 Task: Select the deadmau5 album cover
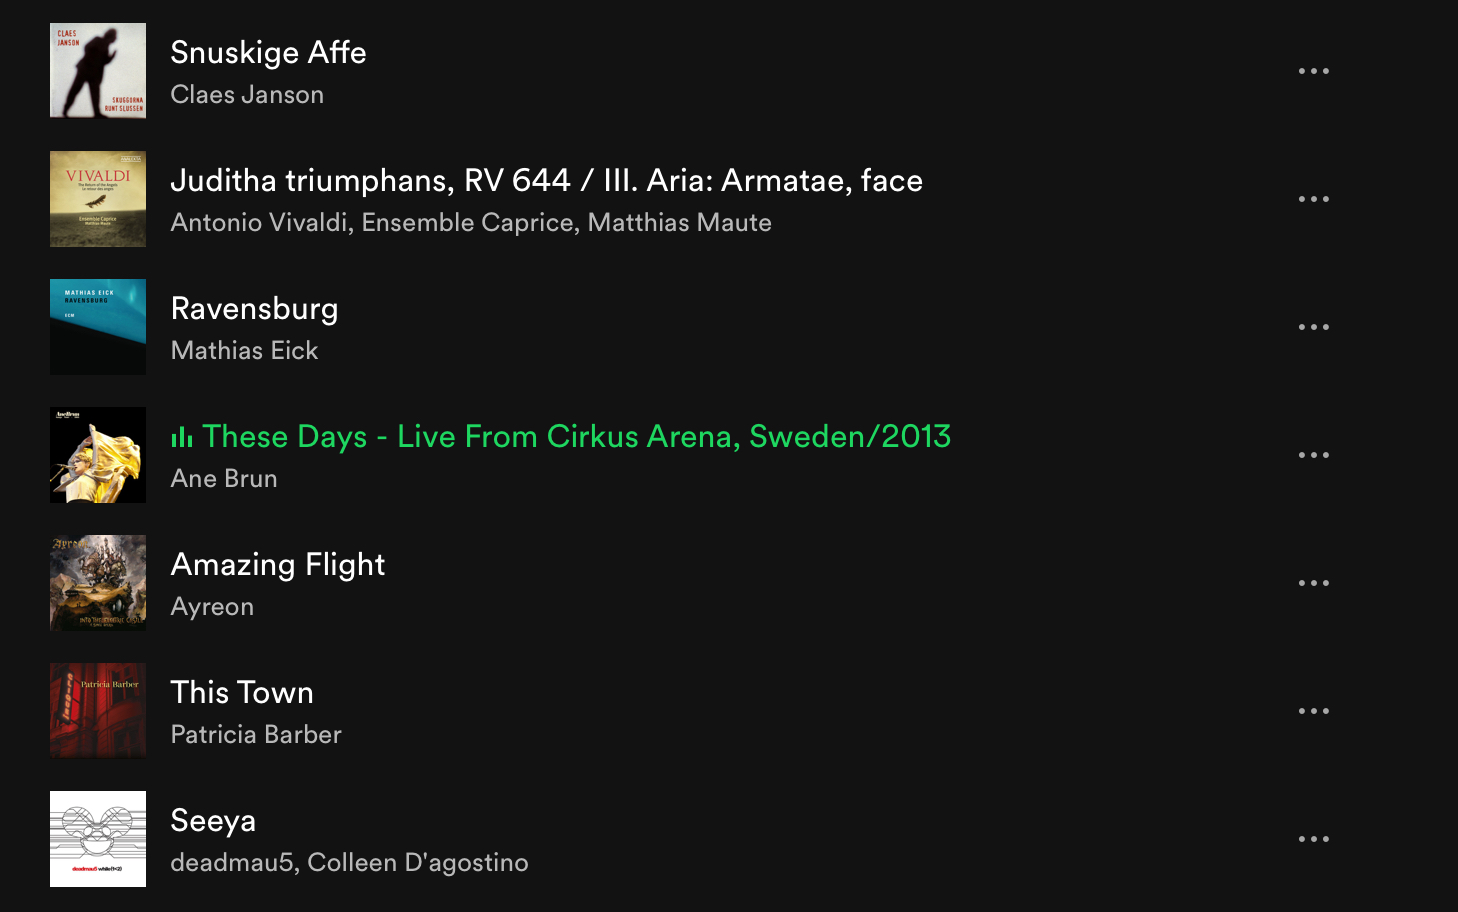click(x=98, y=839)
